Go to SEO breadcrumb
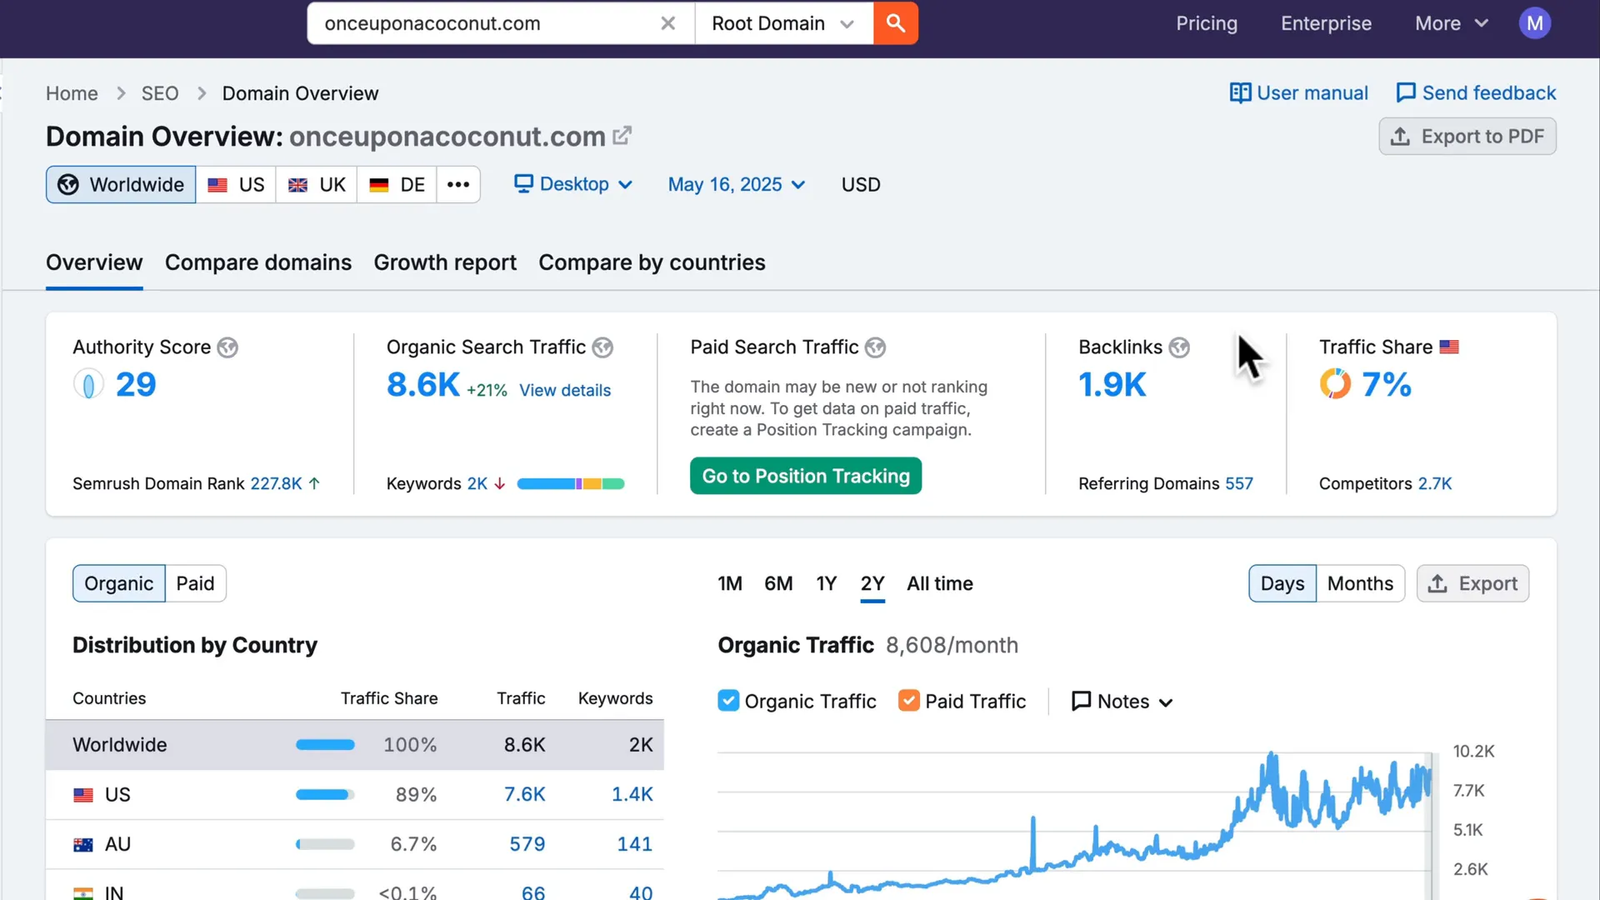This screenshot has height=900, width=1600. pyautogui.click(x=160, y=93)
